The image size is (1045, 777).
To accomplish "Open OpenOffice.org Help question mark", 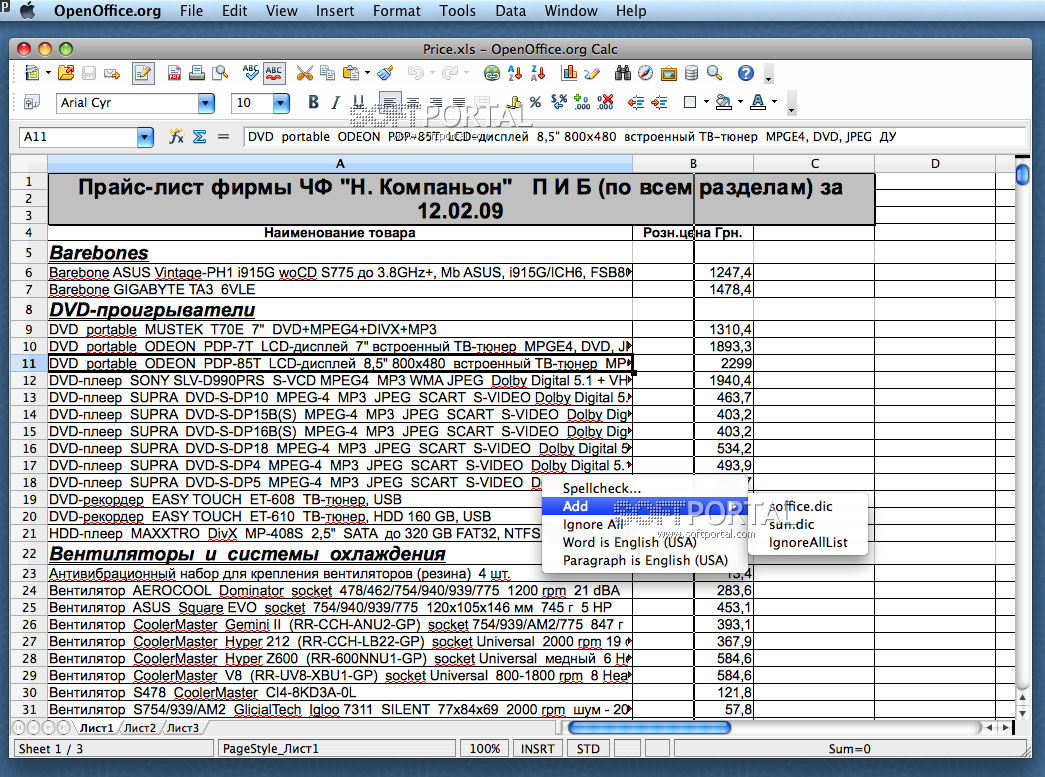I will [x=746, y=73].
